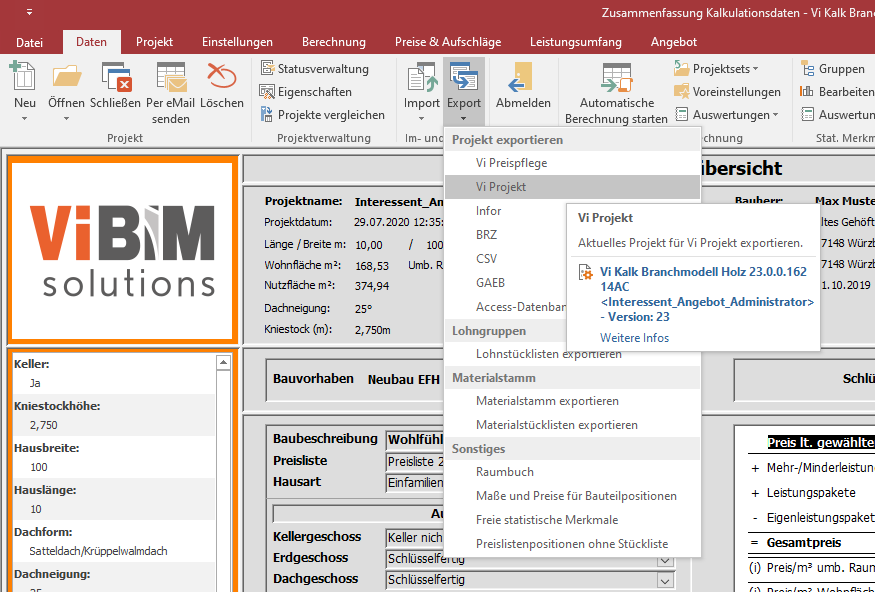The height and width of the screenshot is (592, 875).
Task: Click the Import icon
Action: click(x=422, y=77)
